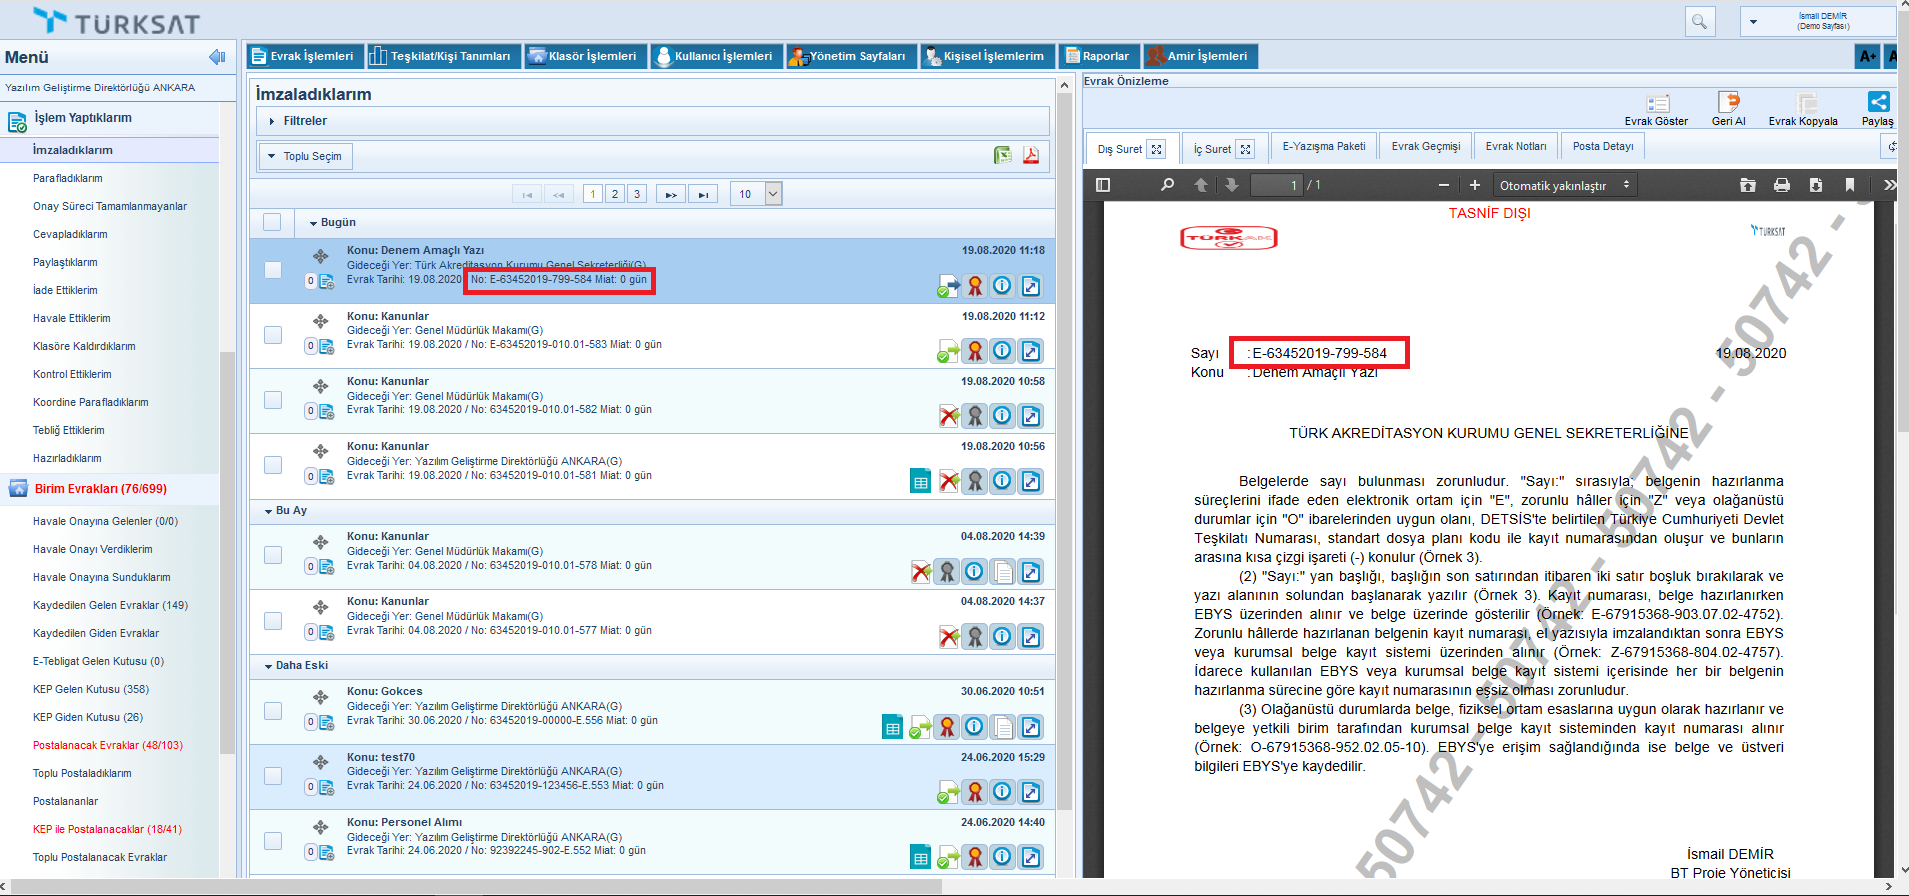
Task: Go to page 2 of the list
Action: click(x=615, y=194)
